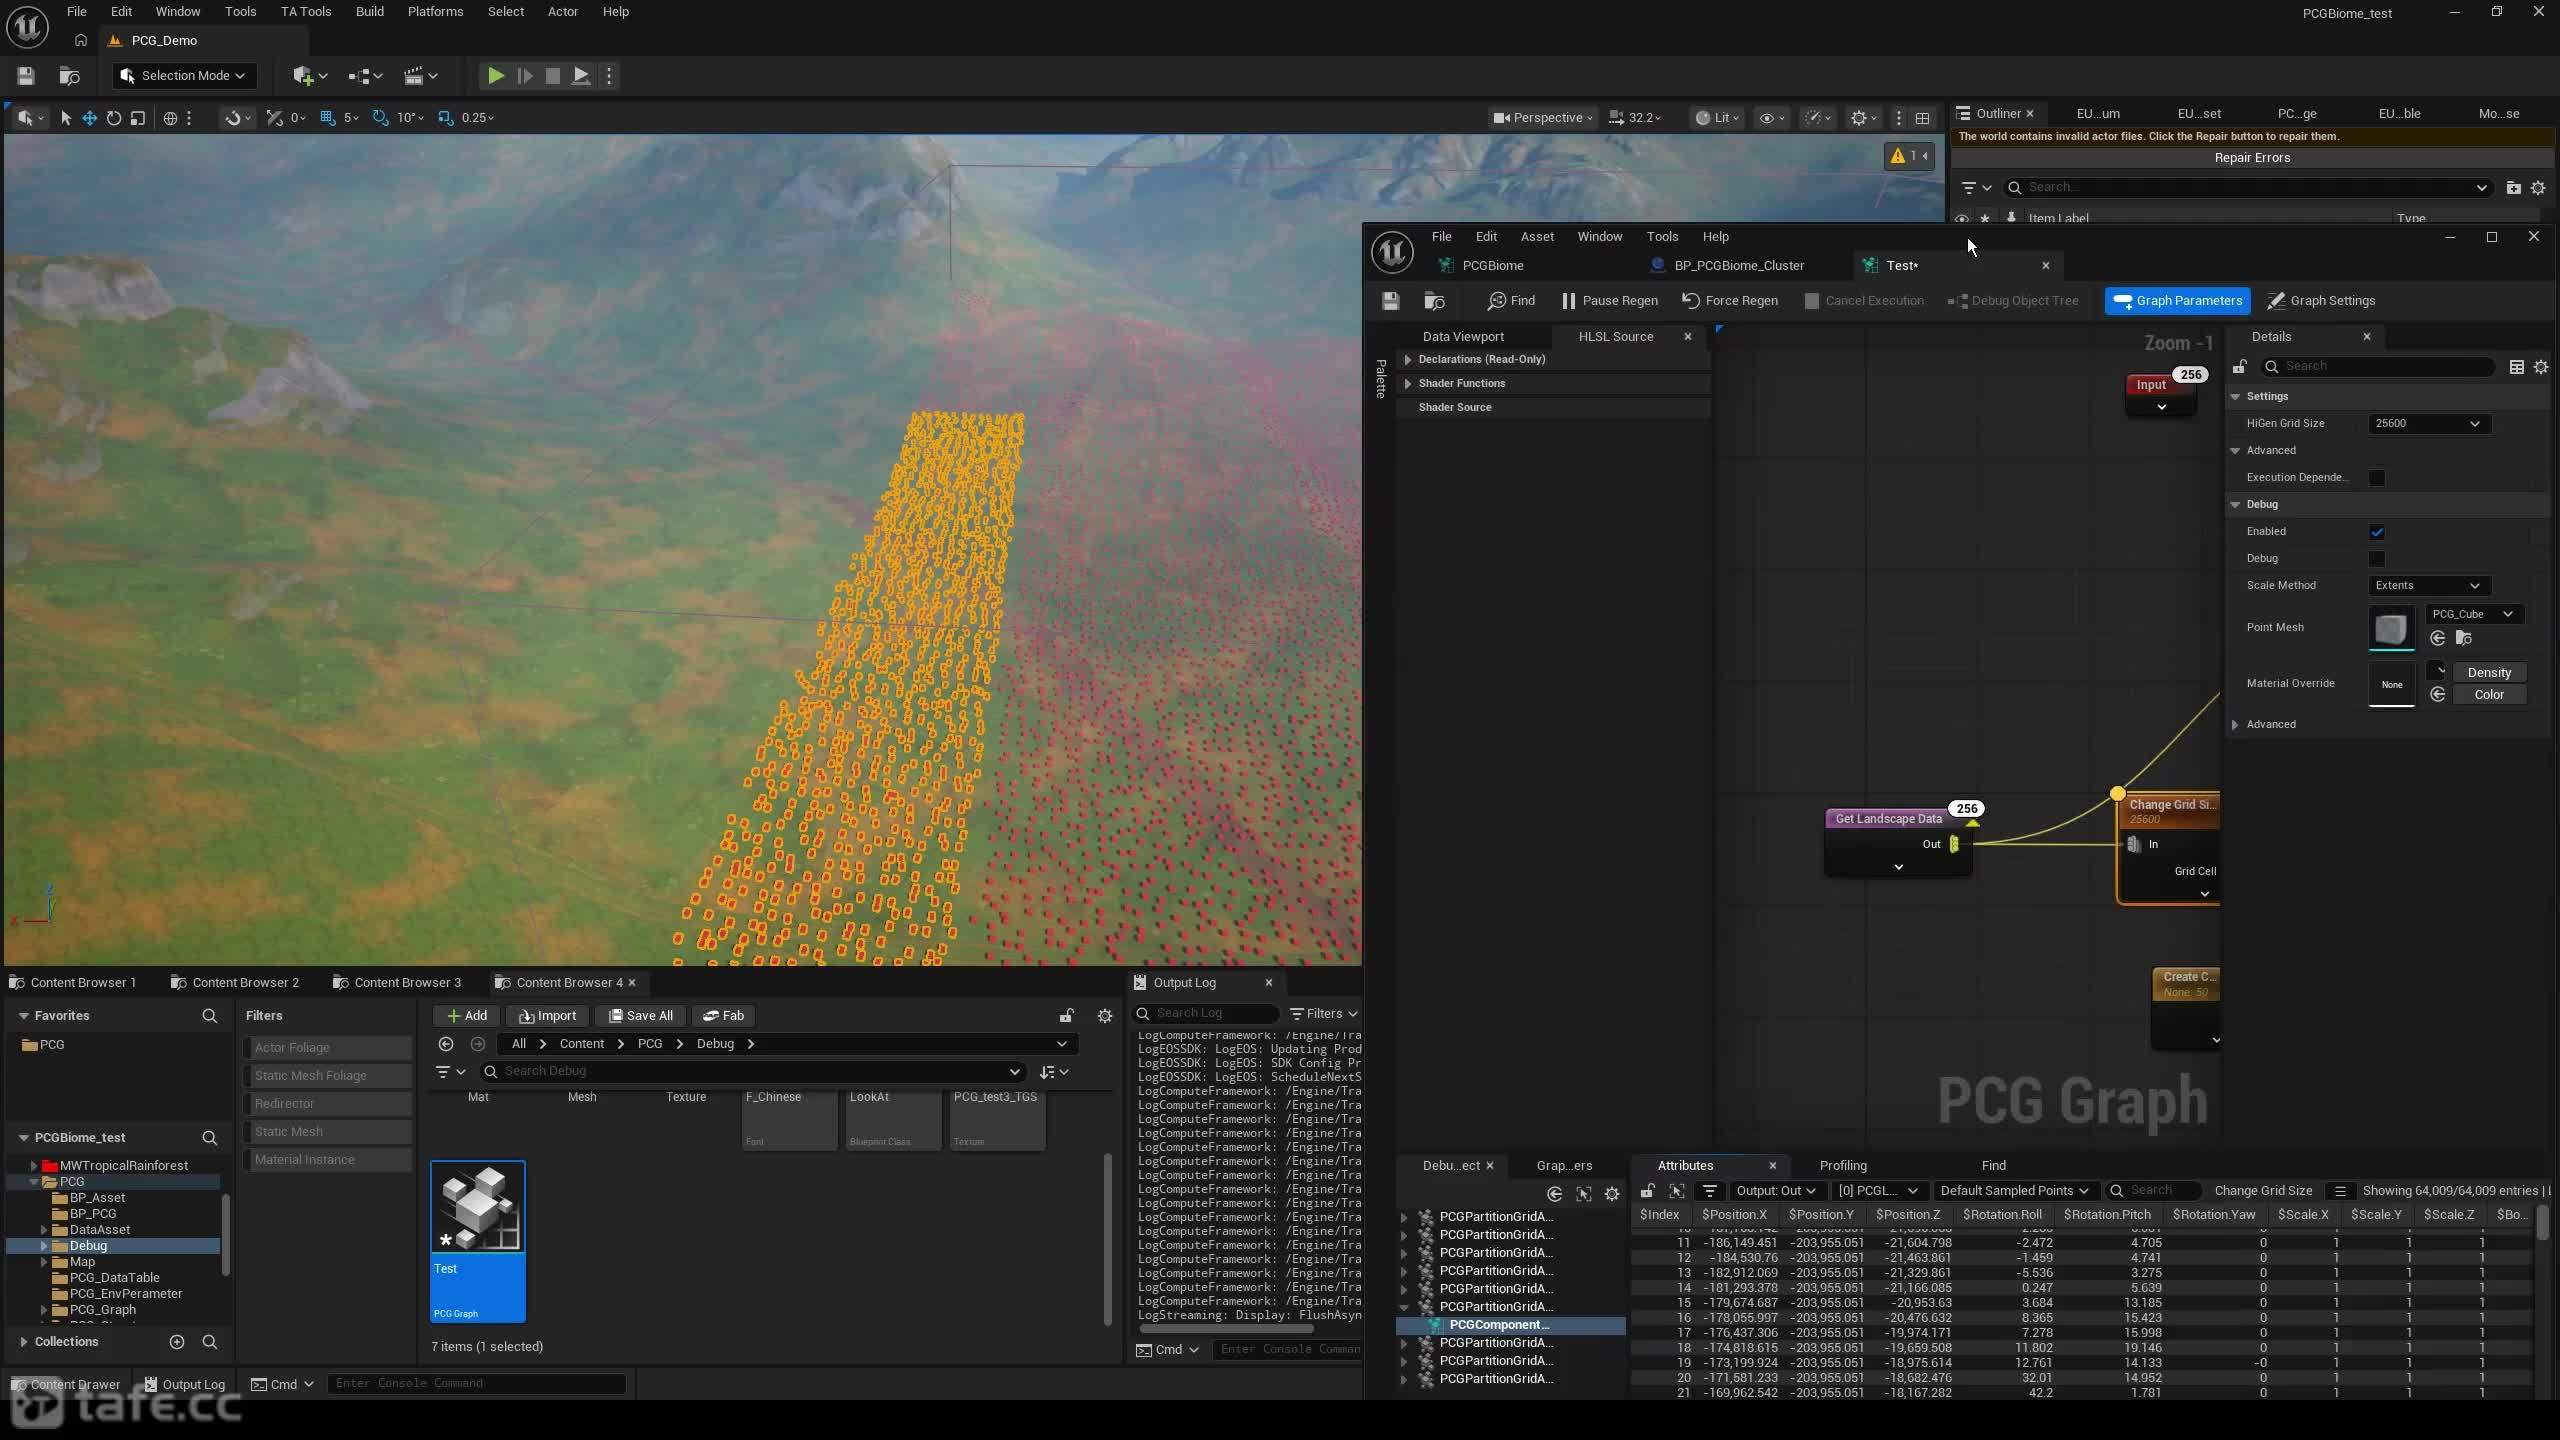The width and height of the screenshot is (2560, 1440).
Task: Open the TA Tools menu
Action: pos(305,12)
